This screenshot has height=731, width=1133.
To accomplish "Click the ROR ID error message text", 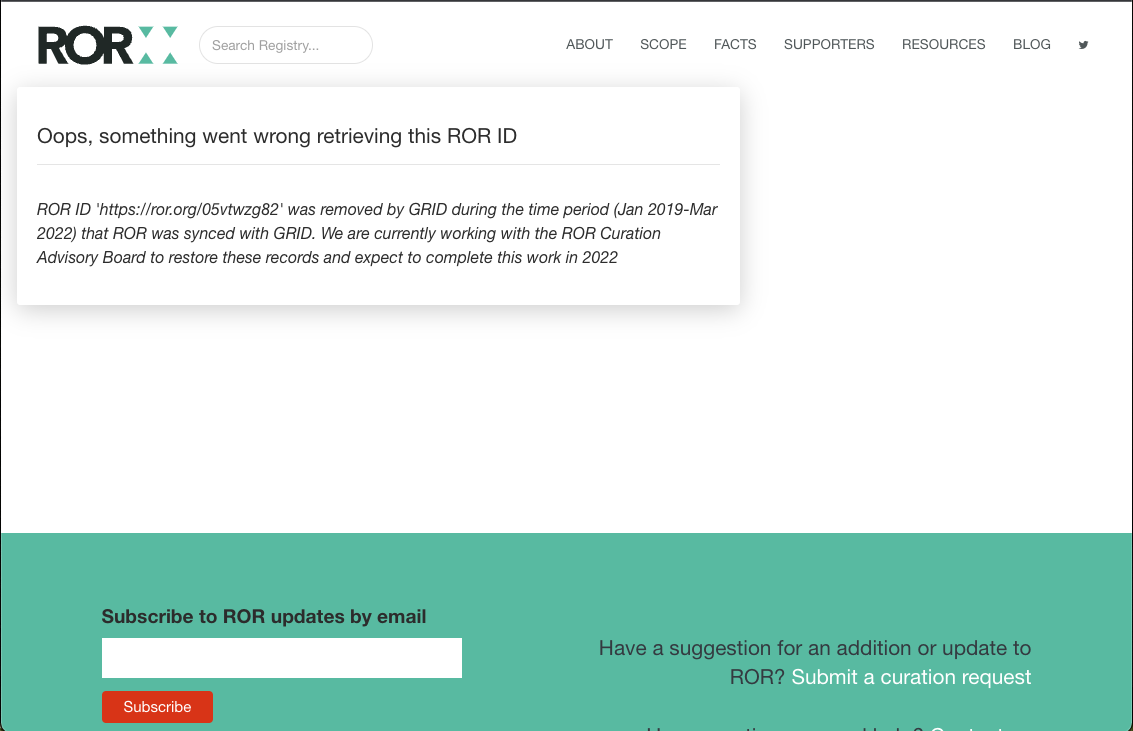I will (x=377, y=233).
